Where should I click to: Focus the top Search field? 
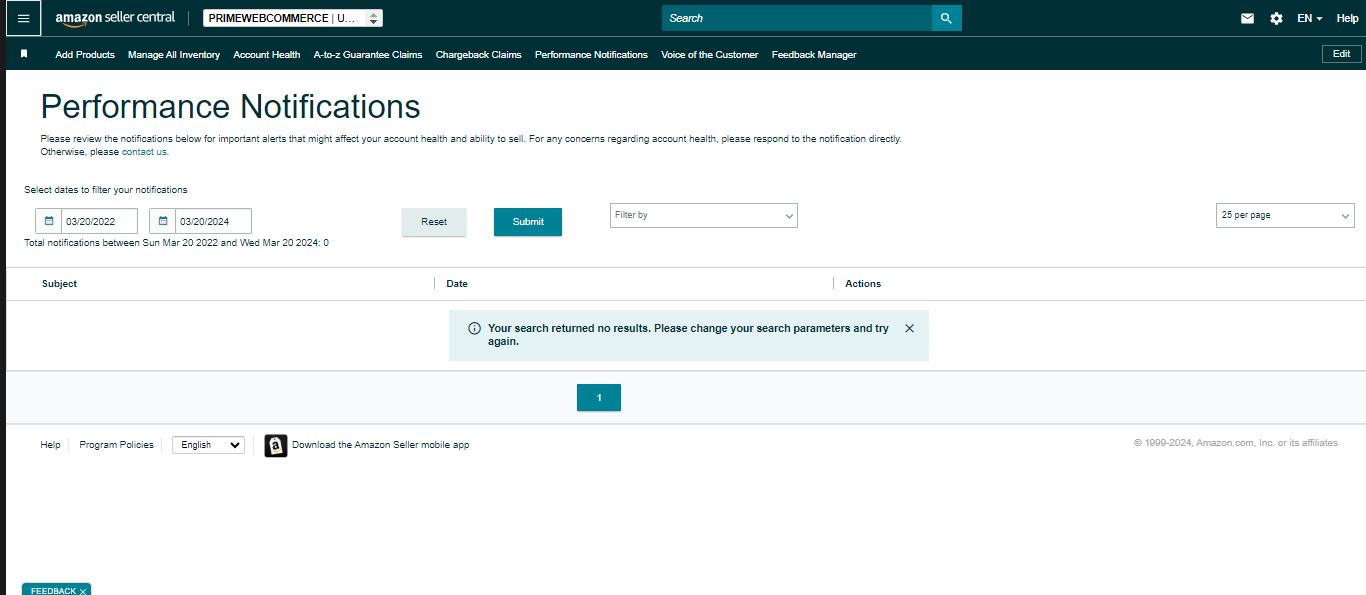[x=797, y=18]
